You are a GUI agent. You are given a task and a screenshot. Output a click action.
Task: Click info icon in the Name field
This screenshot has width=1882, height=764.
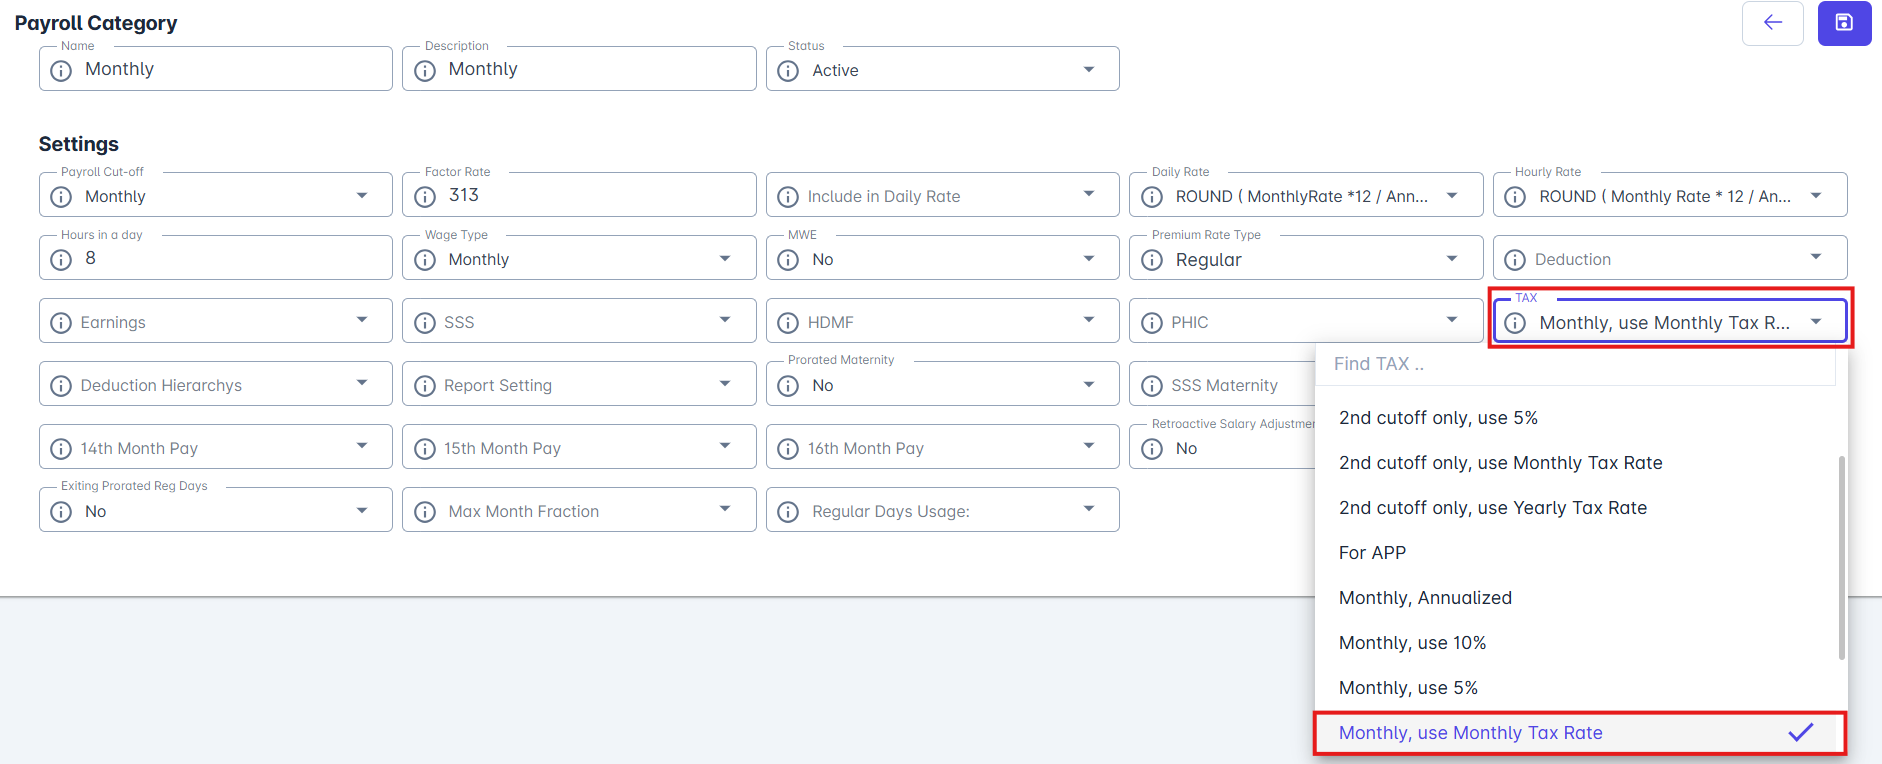click(x=61, y=70)
